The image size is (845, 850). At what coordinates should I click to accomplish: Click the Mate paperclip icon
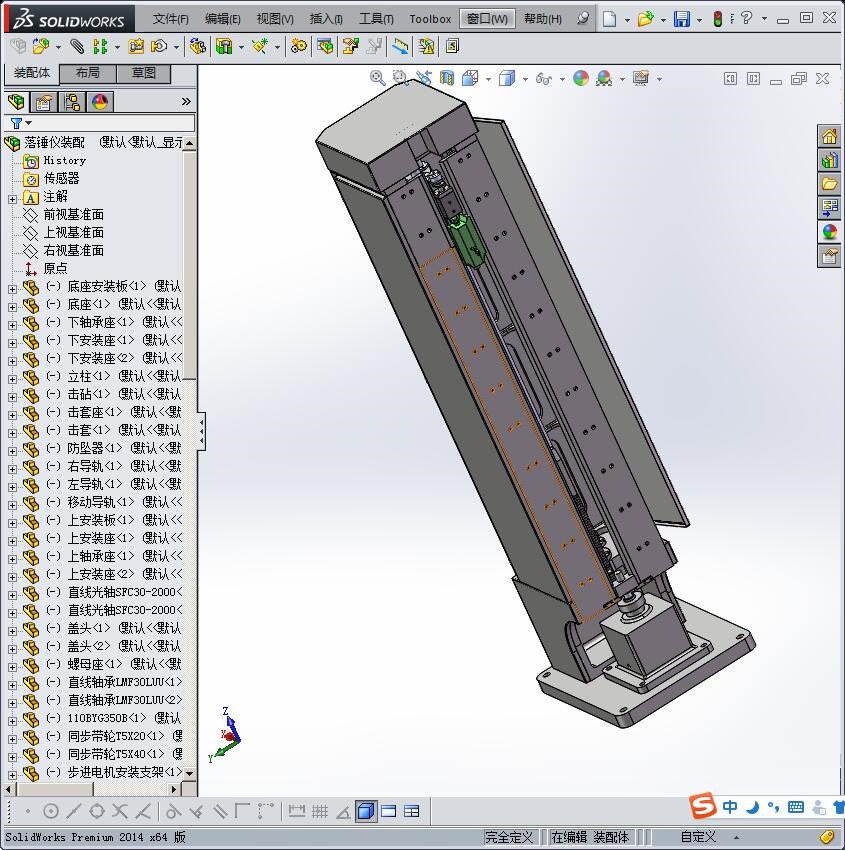coord(77,47)
